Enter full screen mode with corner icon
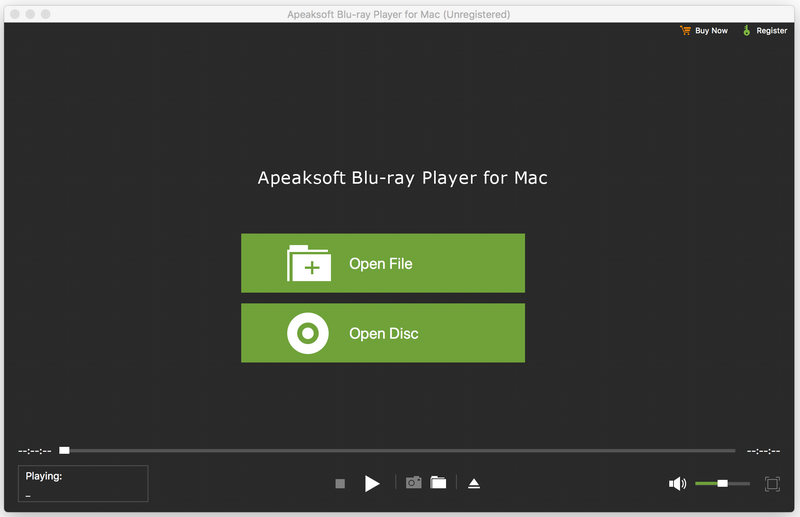 [772, 483]
